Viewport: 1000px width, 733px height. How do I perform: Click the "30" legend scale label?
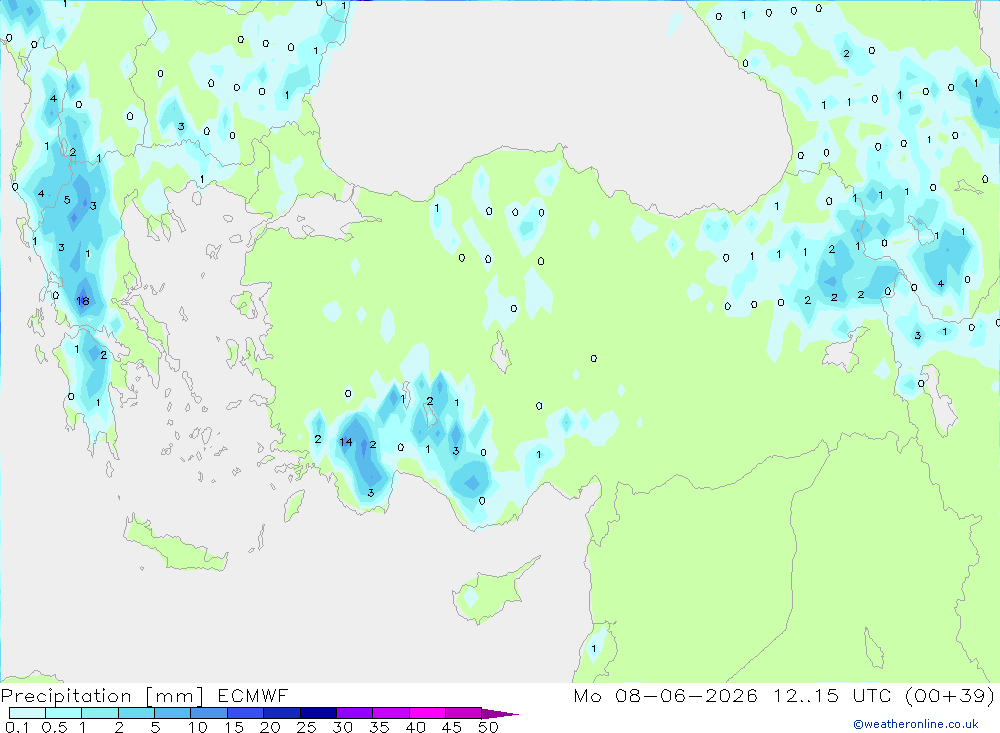[x=342, y=727]
